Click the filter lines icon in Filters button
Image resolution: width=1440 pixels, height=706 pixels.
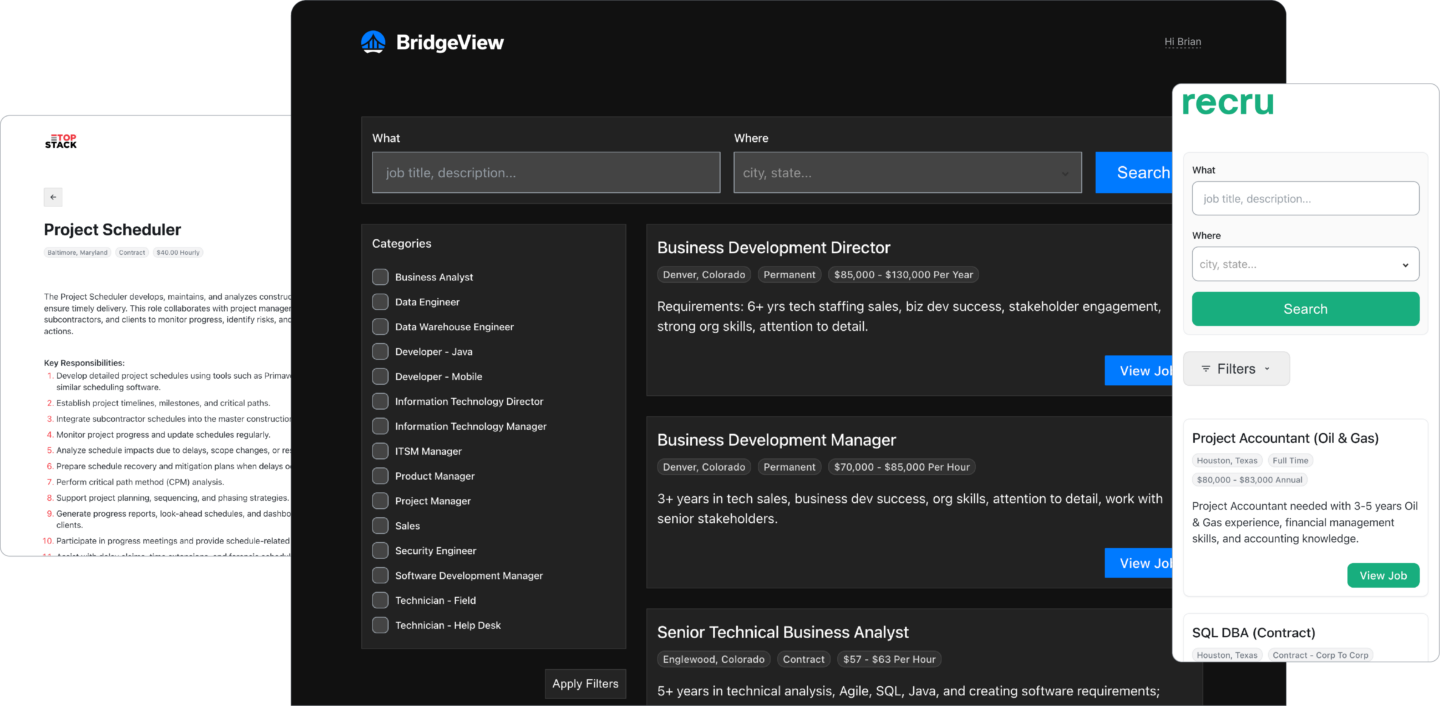tap(1205, 369)
